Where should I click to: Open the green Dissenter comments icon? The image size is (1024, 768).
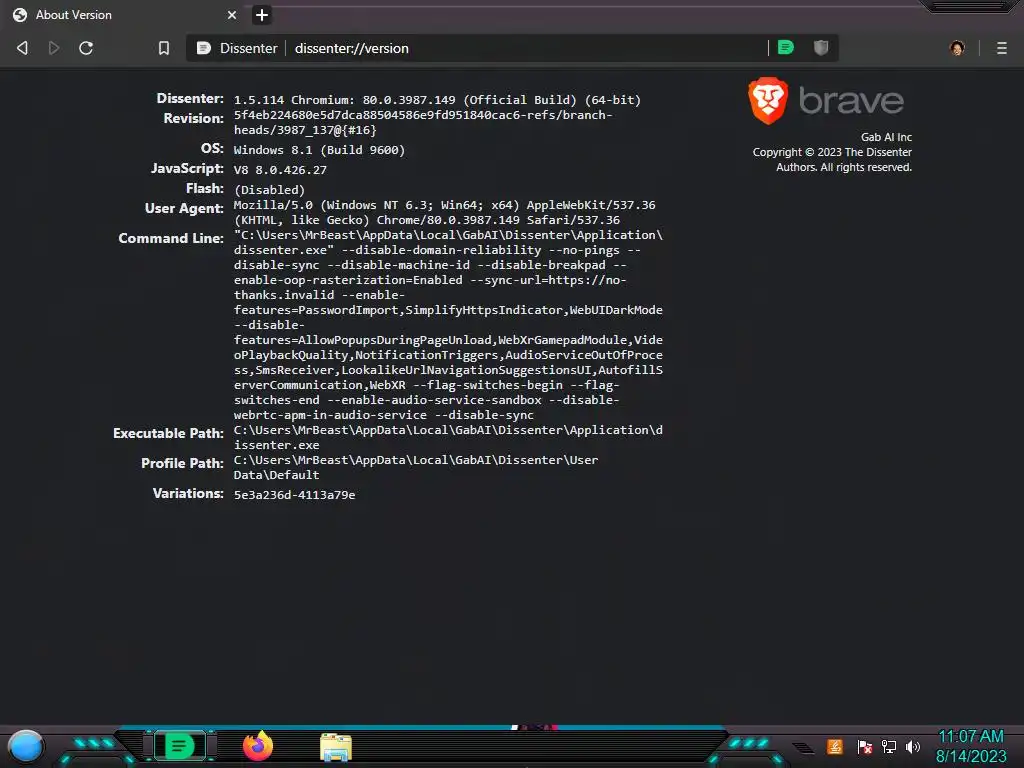tap(786, 47)
